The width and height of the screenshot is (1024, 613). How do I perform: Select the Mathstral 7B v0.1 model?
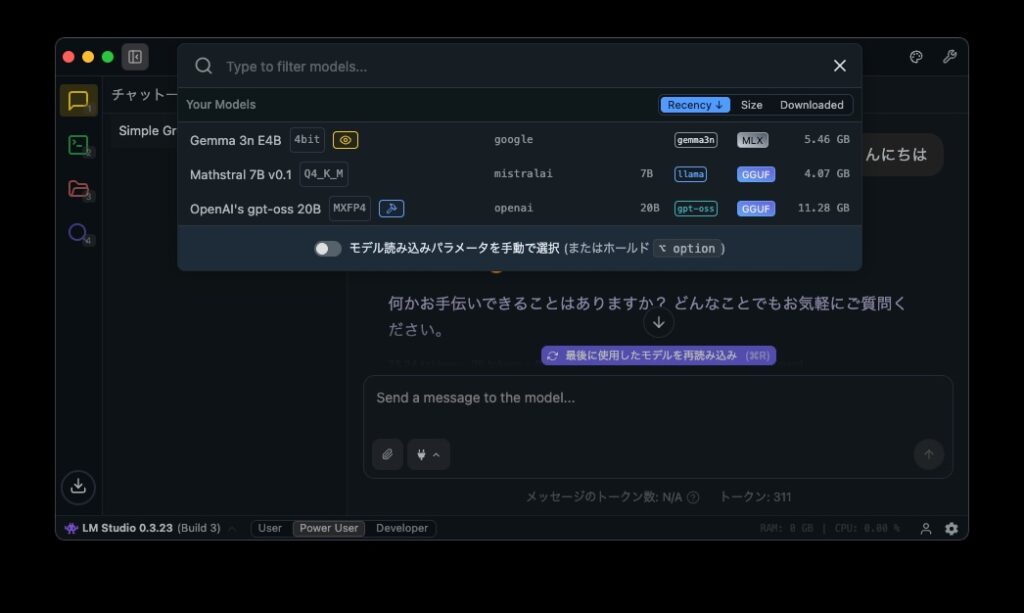[x=520, y=174]
